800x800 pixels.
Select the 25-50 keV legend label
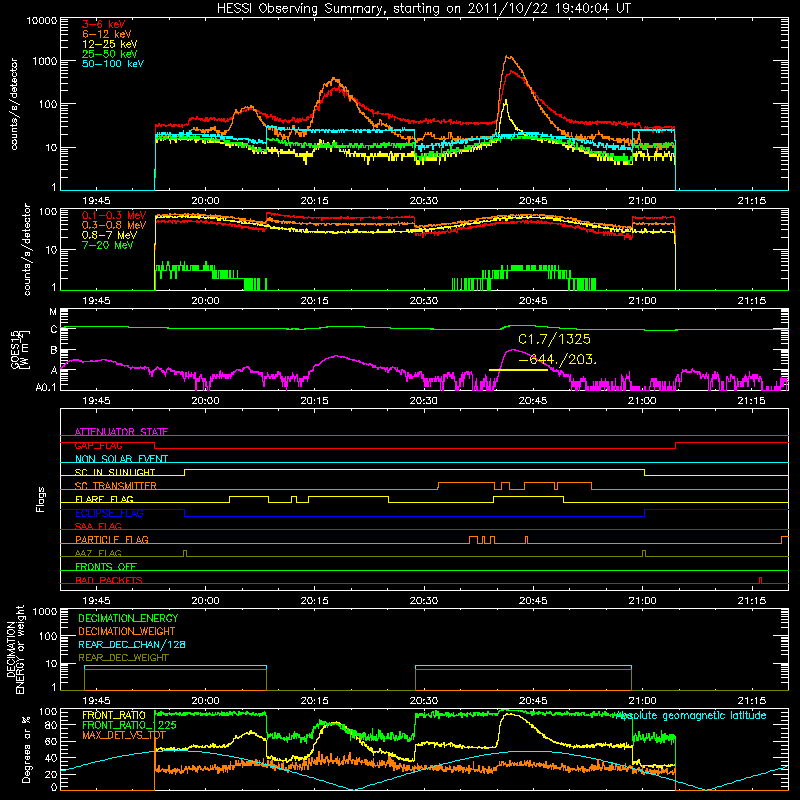(110, 54)
